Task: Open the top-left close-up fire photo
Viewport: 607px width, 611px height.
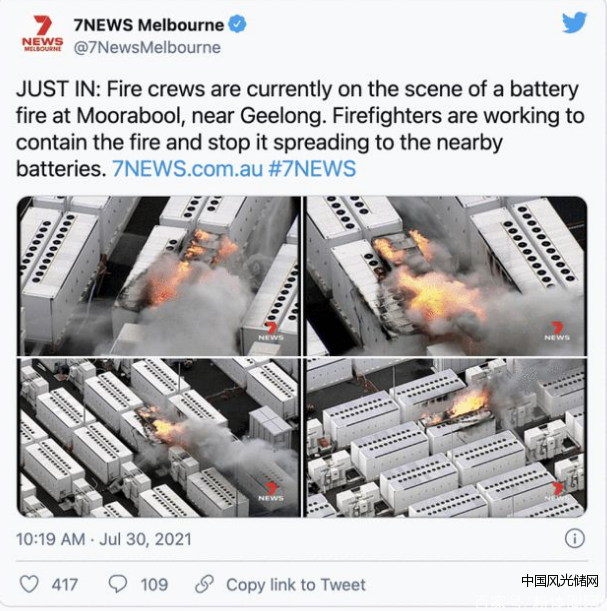Action: pos(159,276)
